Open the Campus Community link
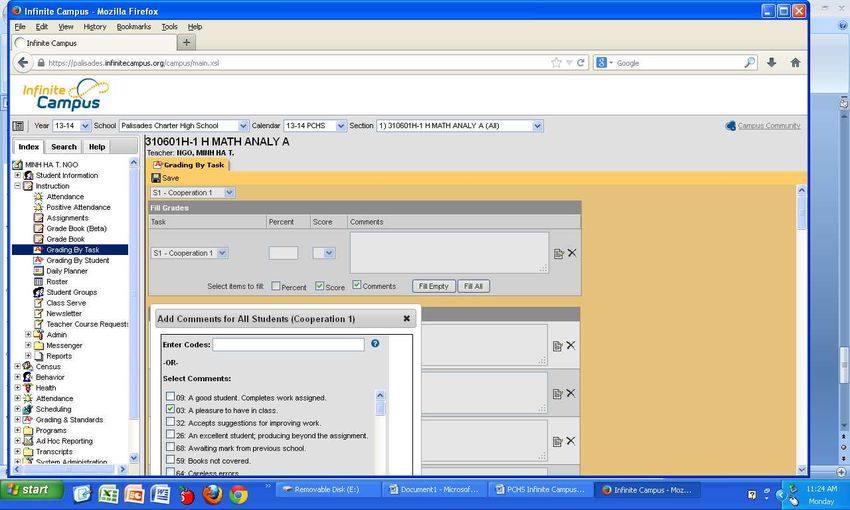The image size is (850, 510). click(768, 126)
